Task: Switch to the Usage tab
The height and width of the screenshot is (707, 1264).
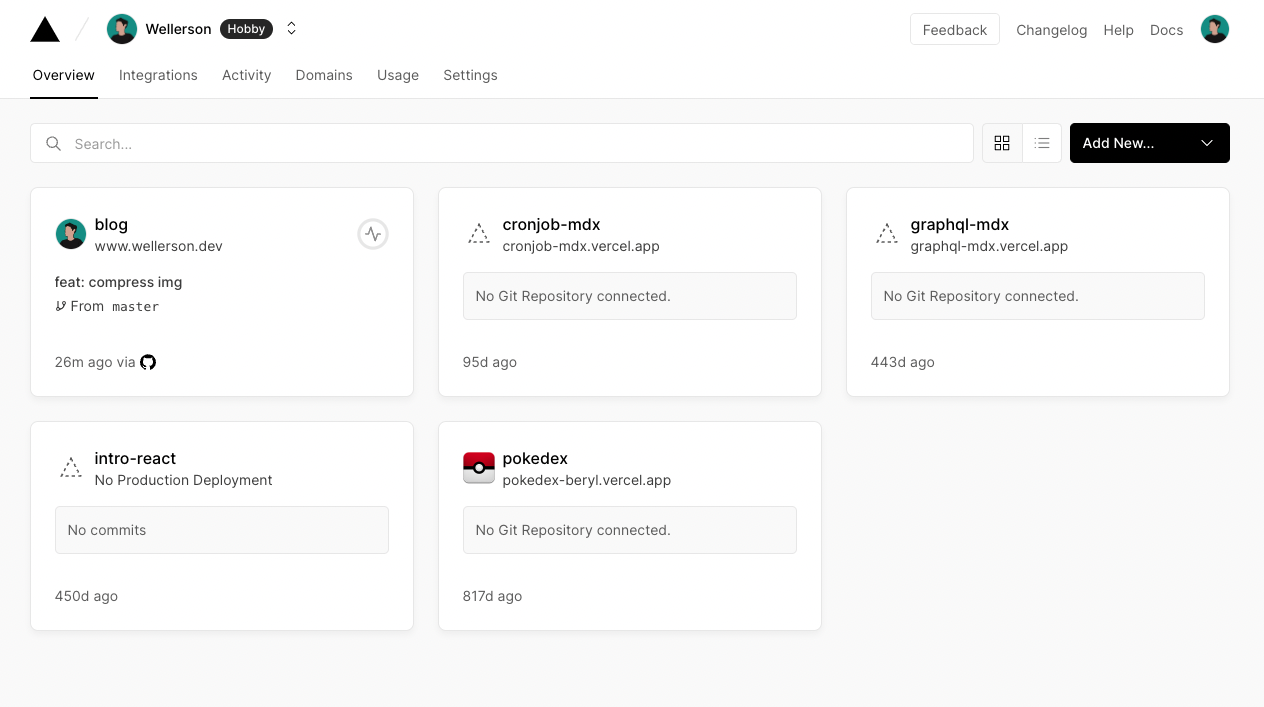Action: 398,75
